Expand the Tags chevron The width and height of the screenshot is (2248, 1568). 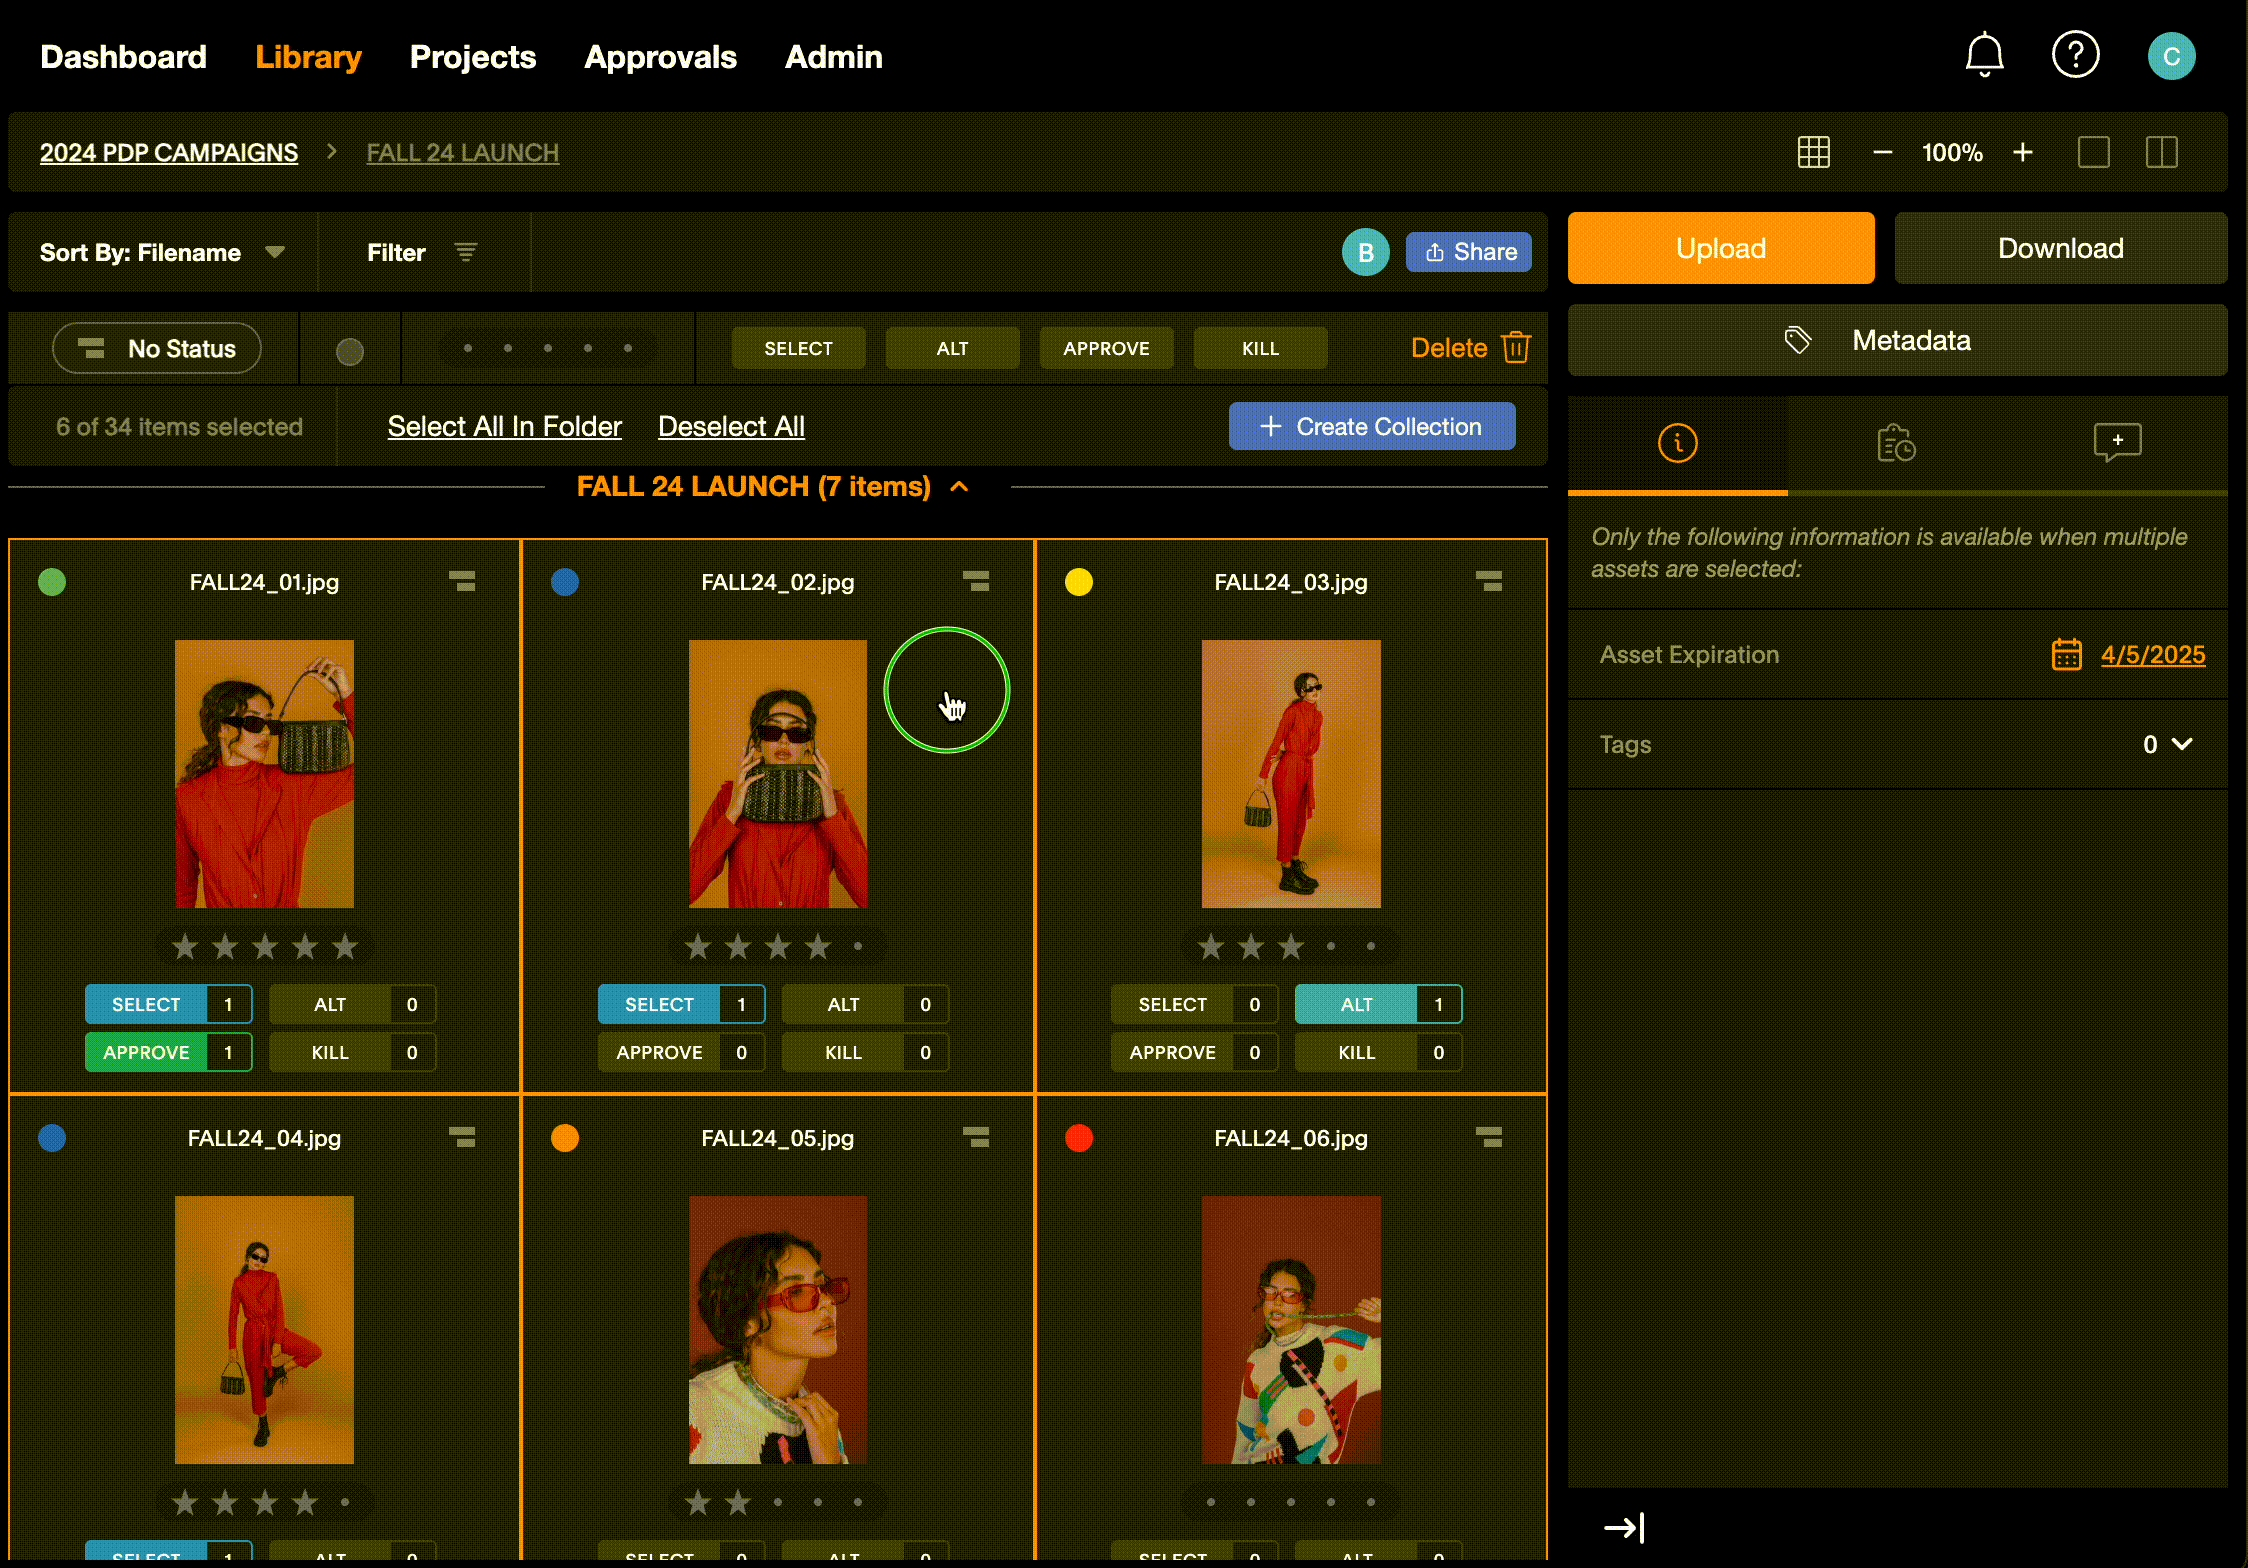pos(2182,743)
